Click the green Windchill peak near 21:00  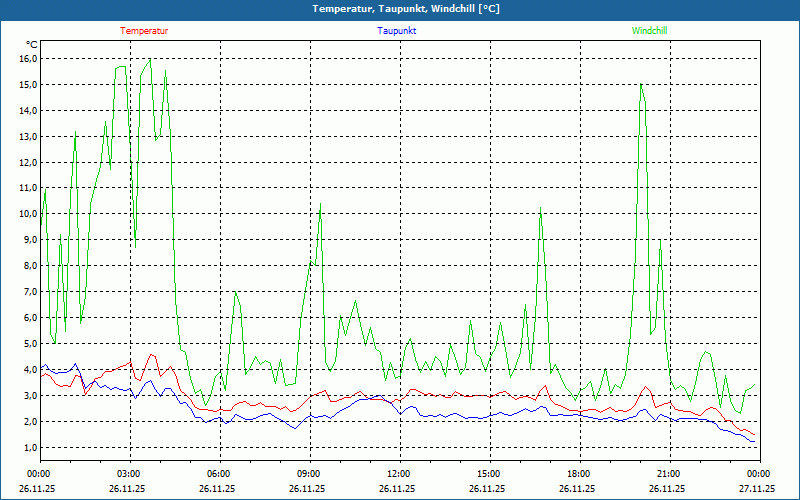[640, 85]
